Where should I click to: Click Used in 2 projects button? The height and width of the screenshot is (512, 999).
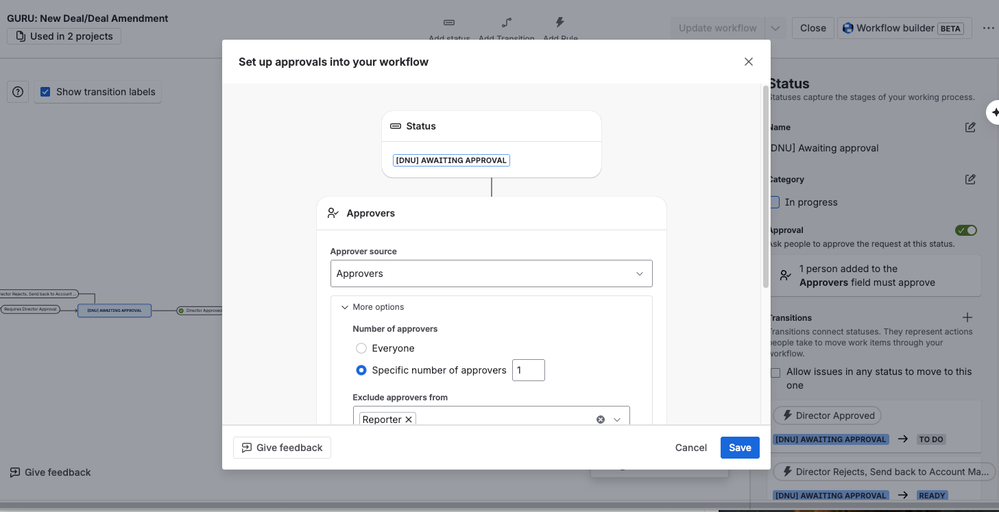tap(64, 36)
